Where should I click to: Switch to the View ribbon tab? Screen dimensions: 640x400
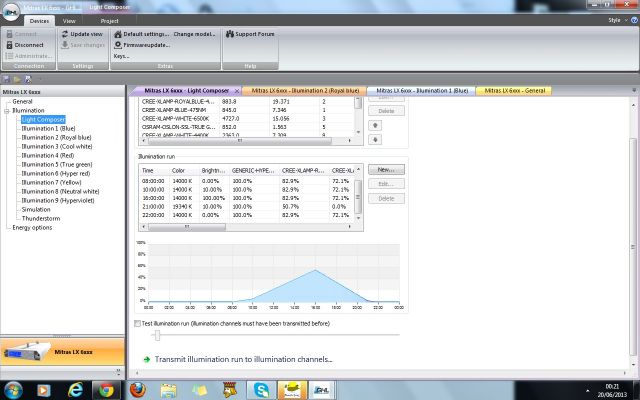tap(69, 20)
